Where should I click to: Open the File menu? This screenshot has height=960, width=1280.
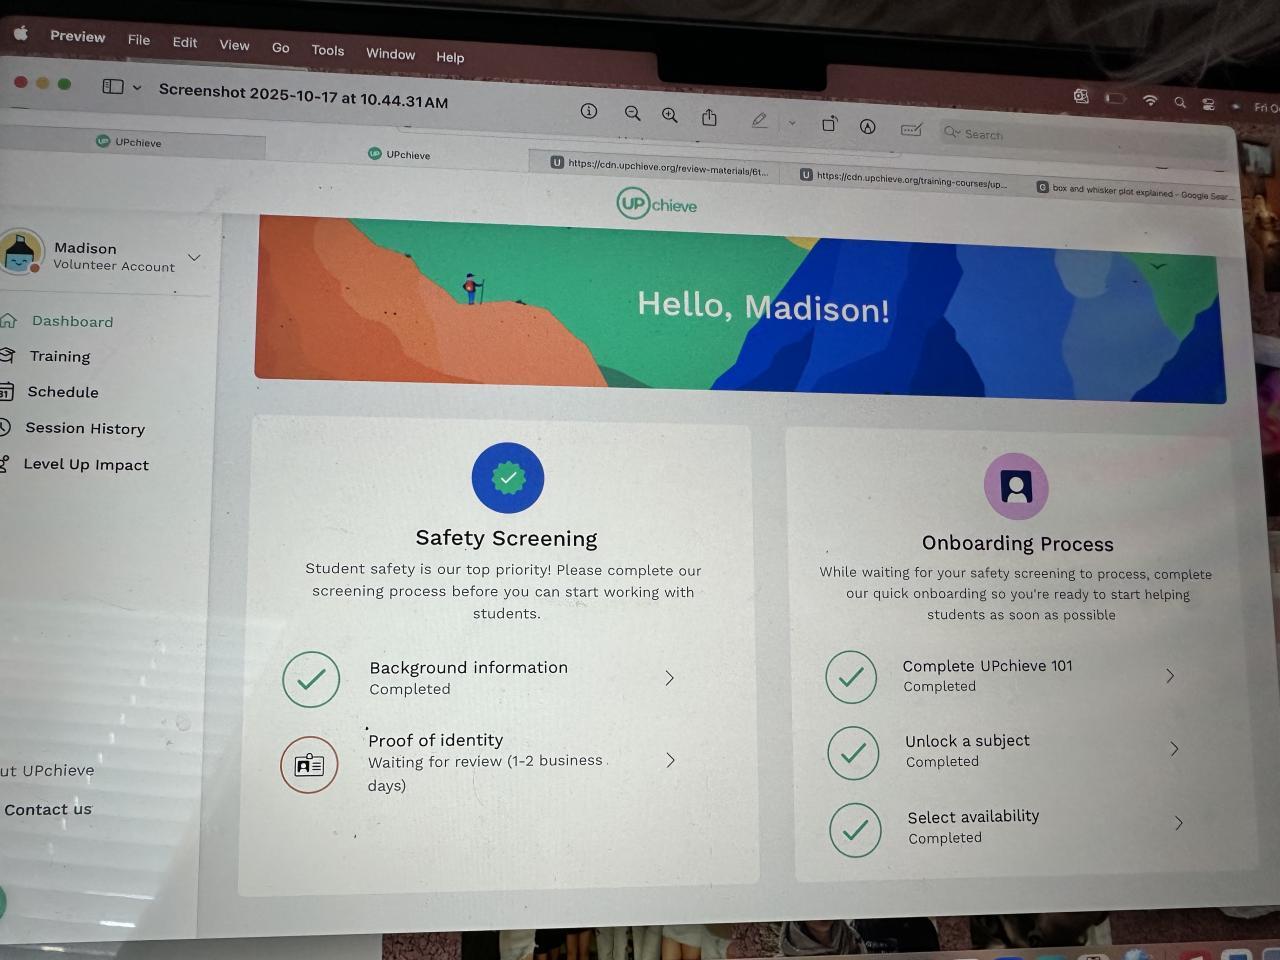point(139,39)
